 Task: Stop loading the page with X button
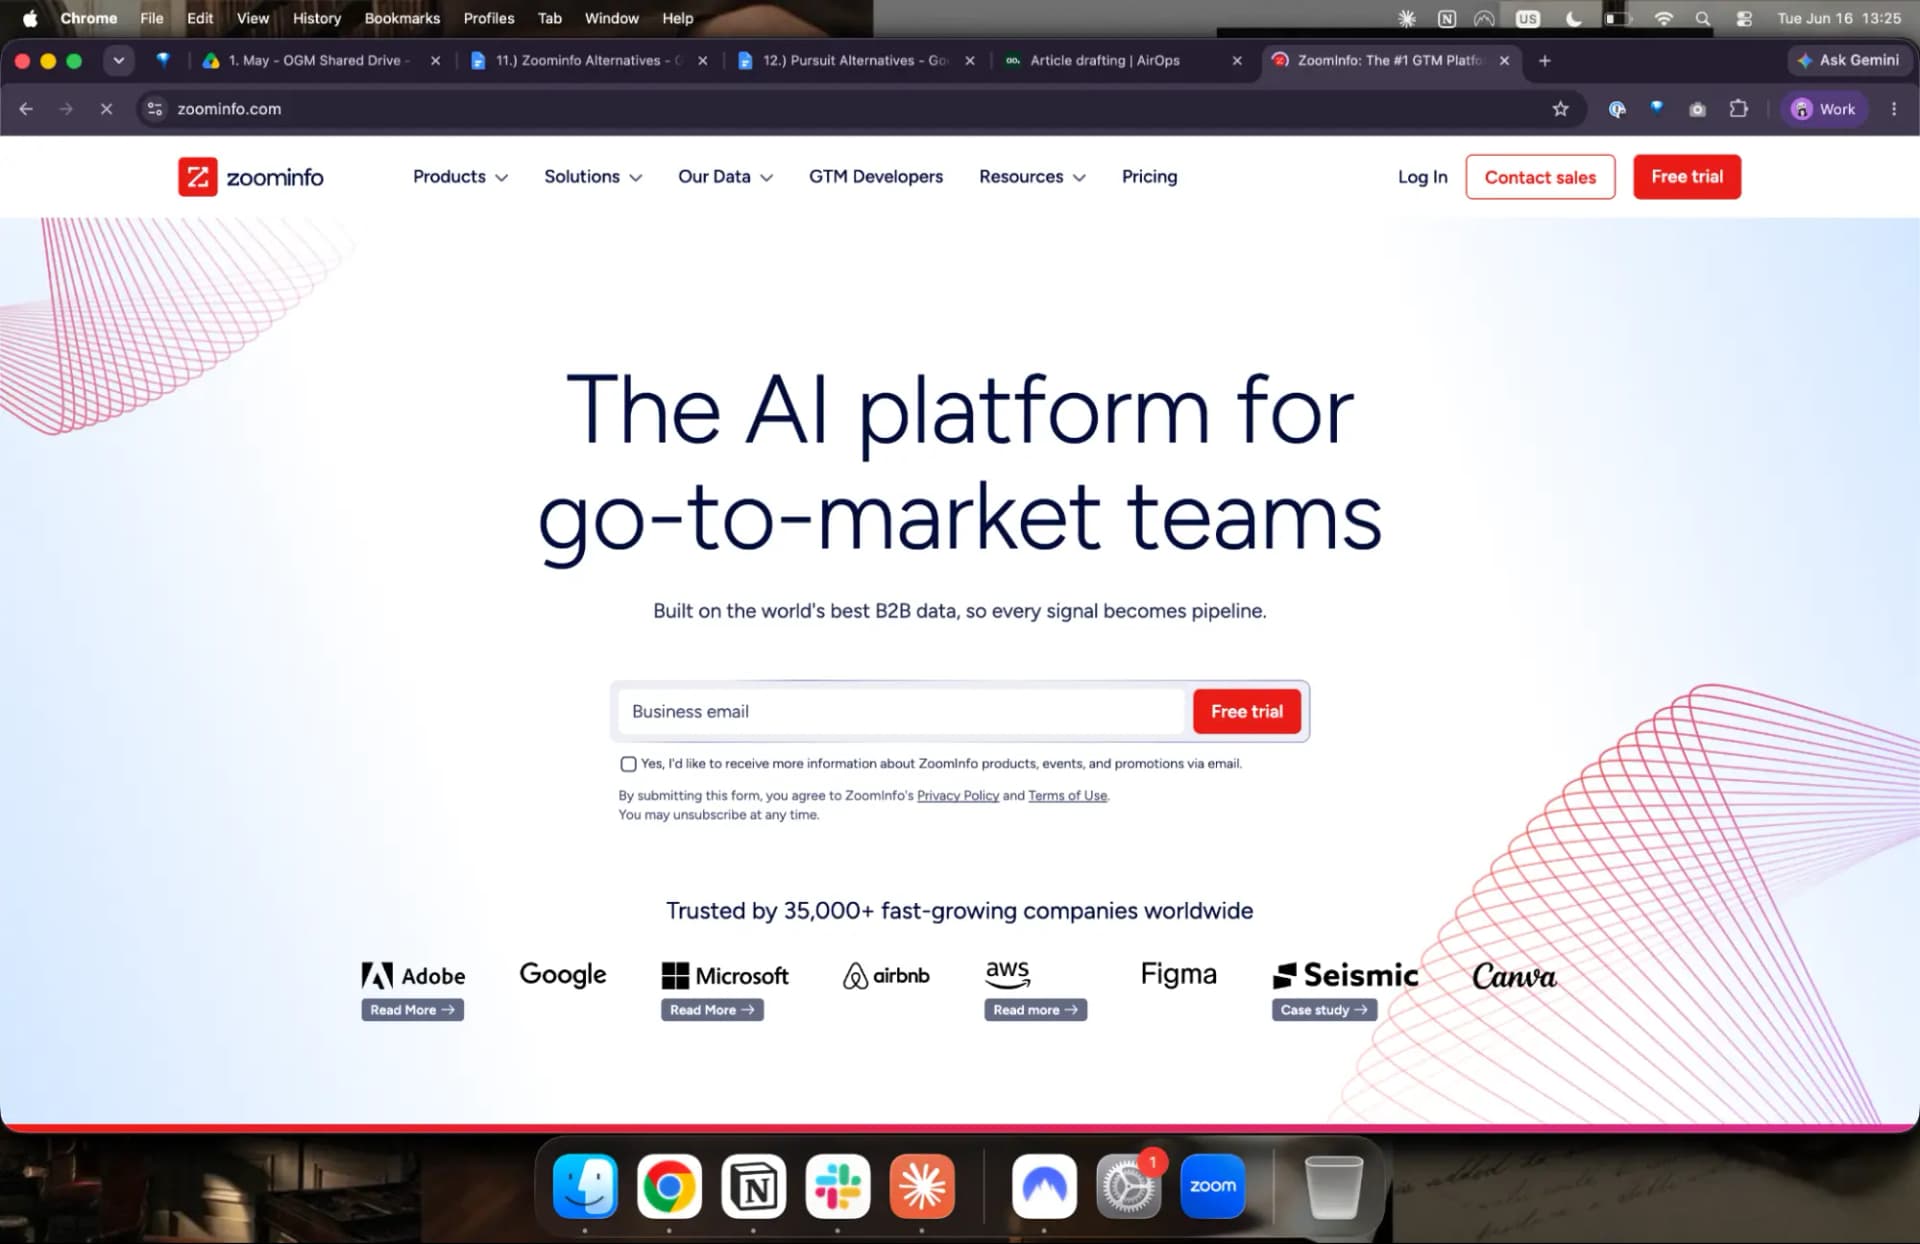pyautogui.click(x=106, y=109)
